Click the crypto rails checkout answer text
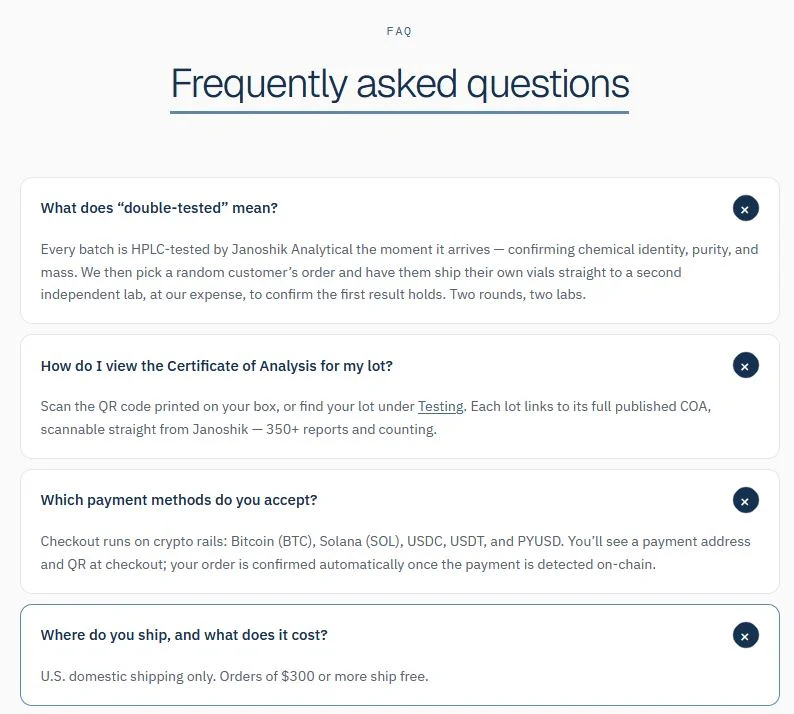Screen dimensions: 794x714 tap(395, 553)
